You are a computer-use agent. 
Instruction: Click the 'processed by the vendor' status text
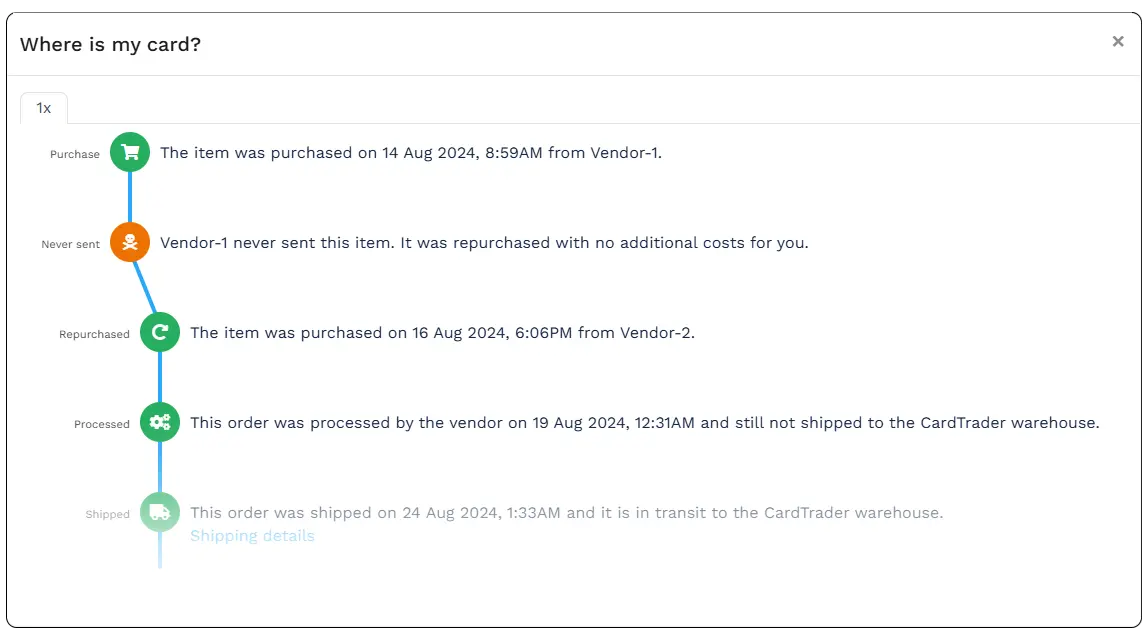pos(644,422)
